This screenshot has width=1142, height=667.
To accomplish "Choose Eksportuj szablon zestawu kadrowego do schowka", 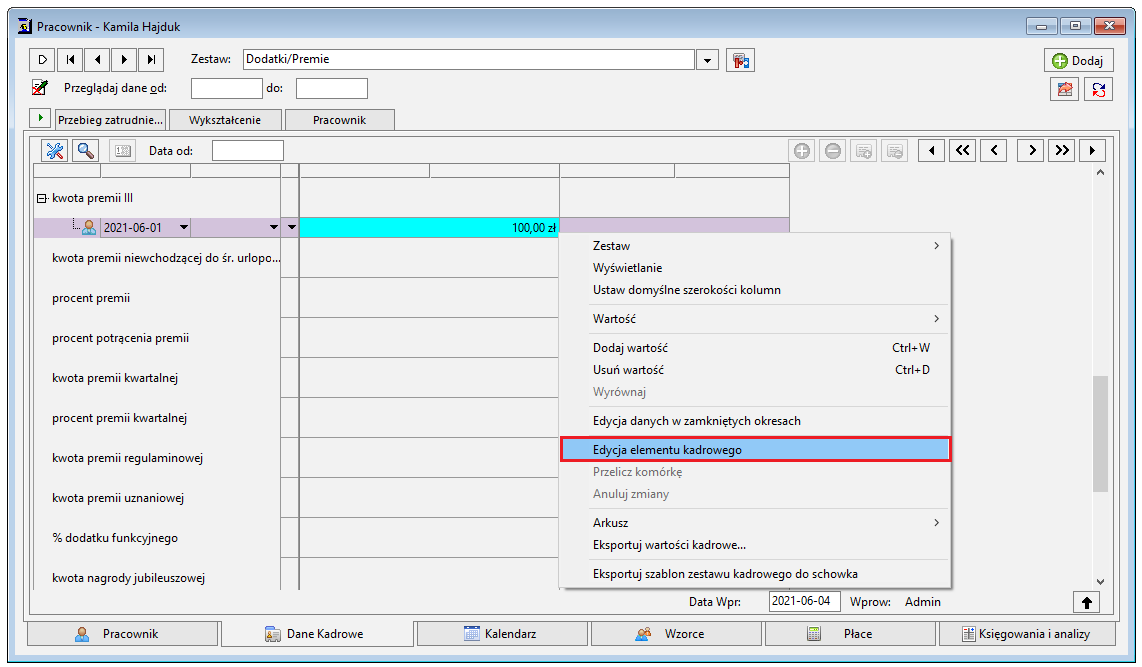I will point(755,574).
